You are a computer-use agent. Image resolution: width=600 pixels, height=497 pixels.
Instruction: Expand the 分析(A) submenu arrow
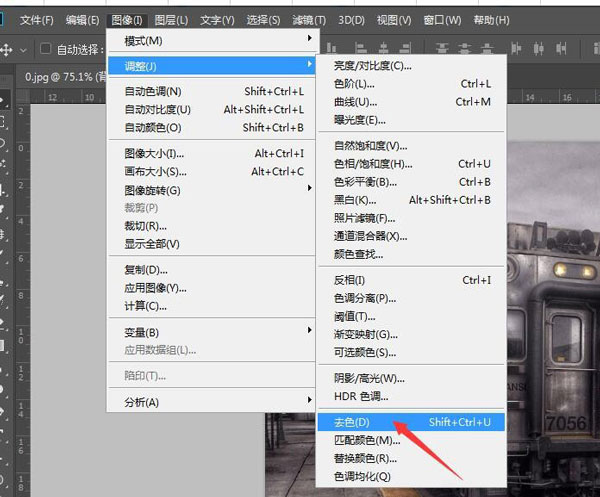click(x=309, y=400)
